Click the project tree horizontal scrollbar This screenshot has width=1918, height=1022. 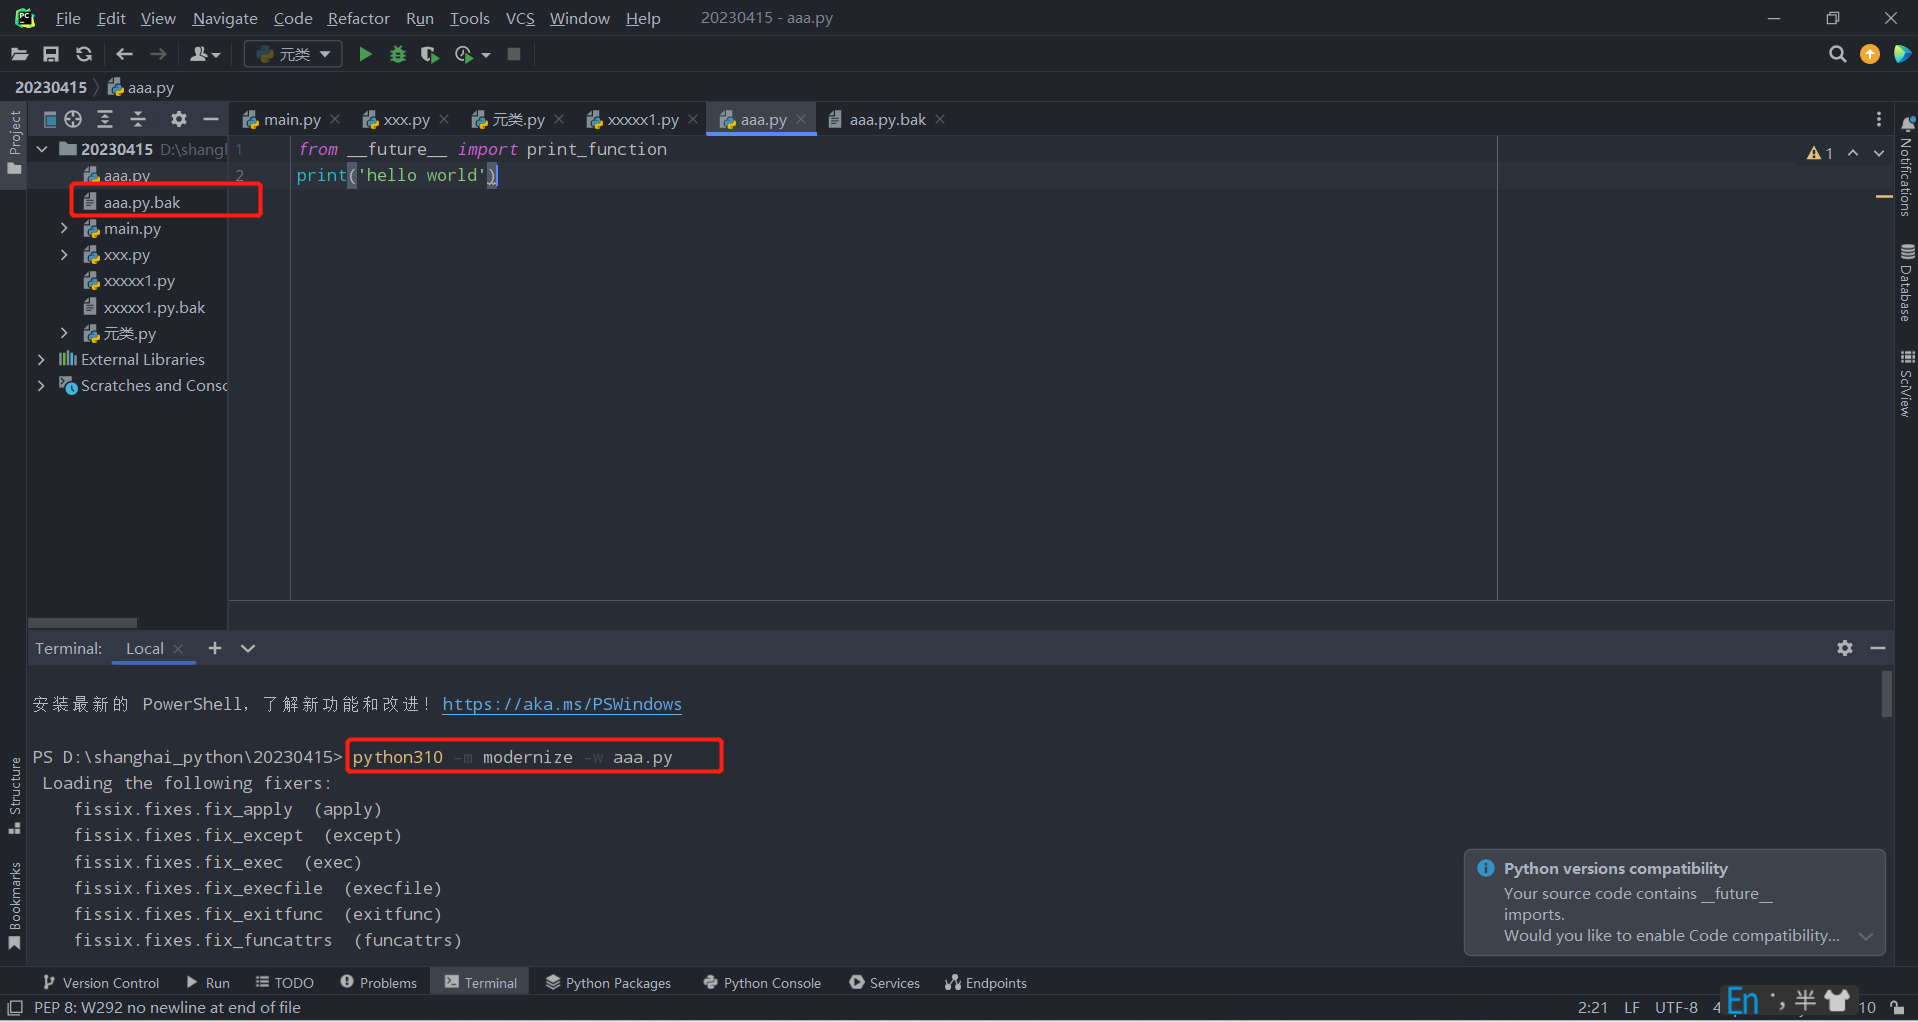coord(83,622)
